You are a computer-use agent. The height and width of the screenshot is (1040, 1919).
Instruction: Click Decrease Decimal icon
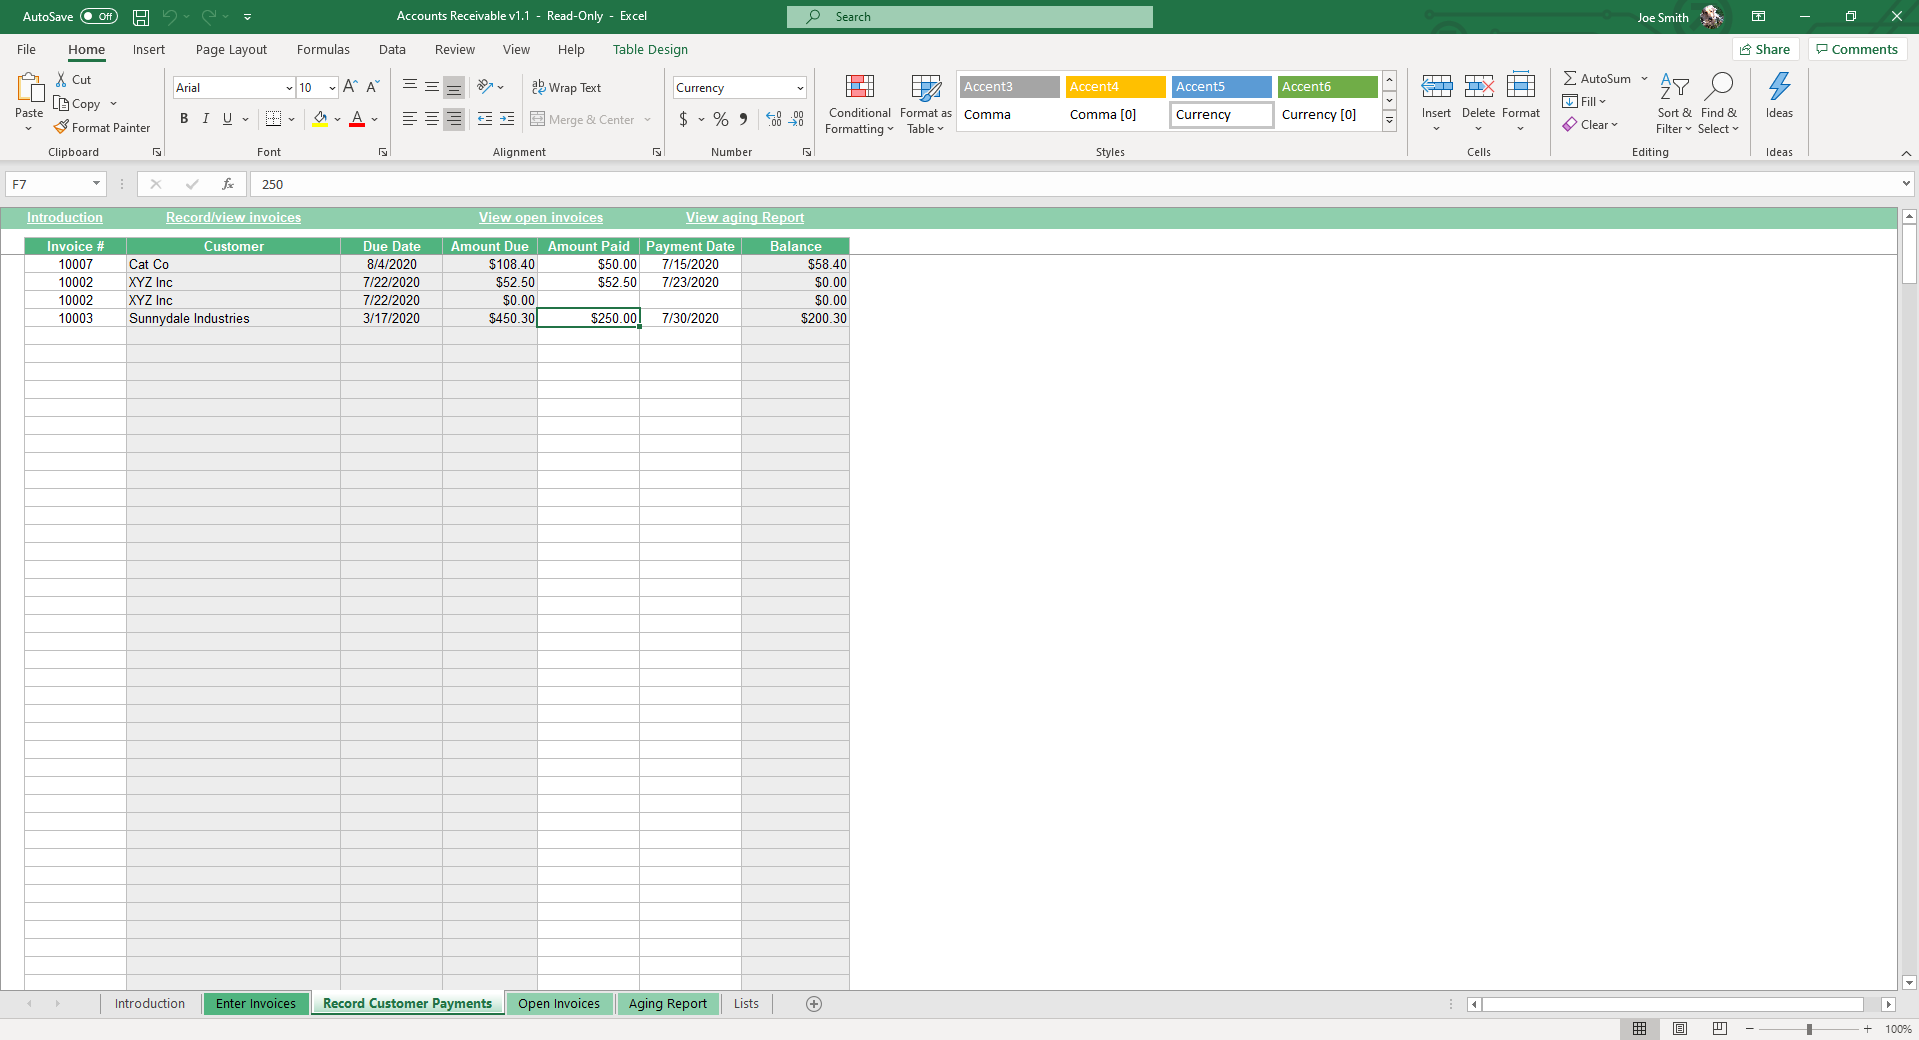(x=796, y=119)
